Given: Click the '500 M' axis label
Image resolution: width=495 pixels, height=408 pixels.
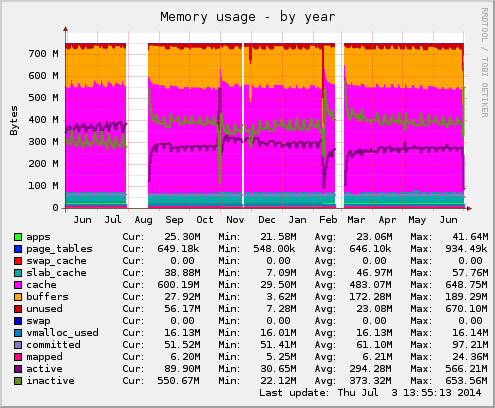Looking at the screenshot, I should pyautogui.click(x=43, y=98).
